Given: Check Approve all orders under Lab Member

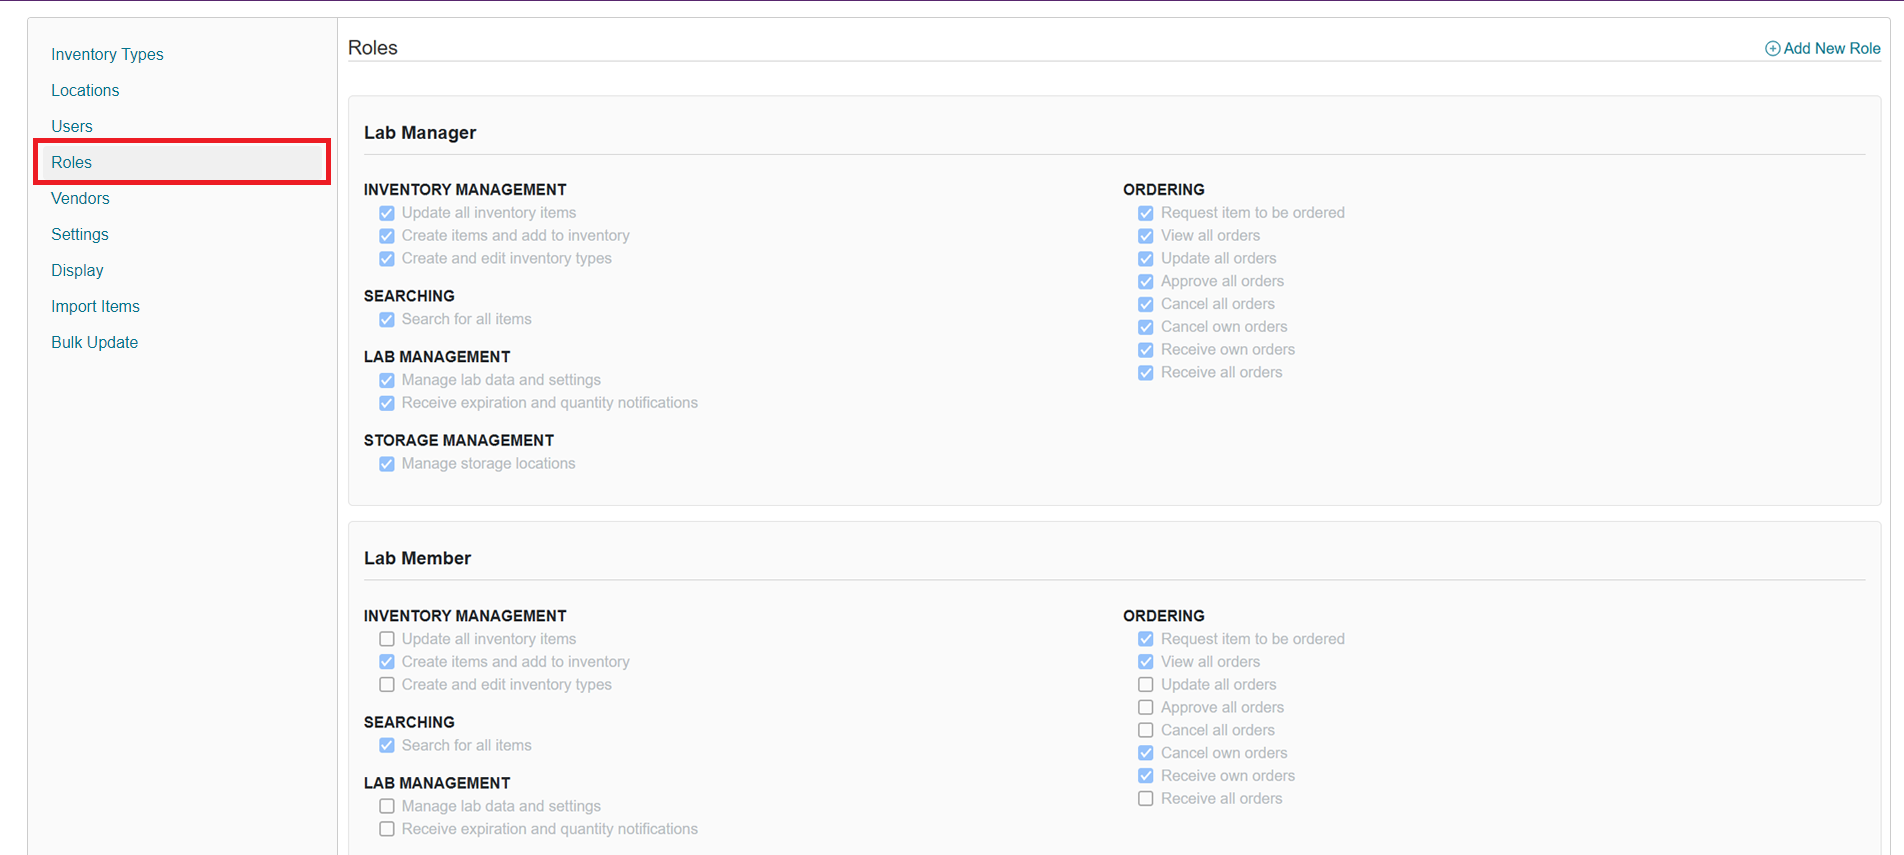Looking at the screenshot, I should coord(1146,708).
